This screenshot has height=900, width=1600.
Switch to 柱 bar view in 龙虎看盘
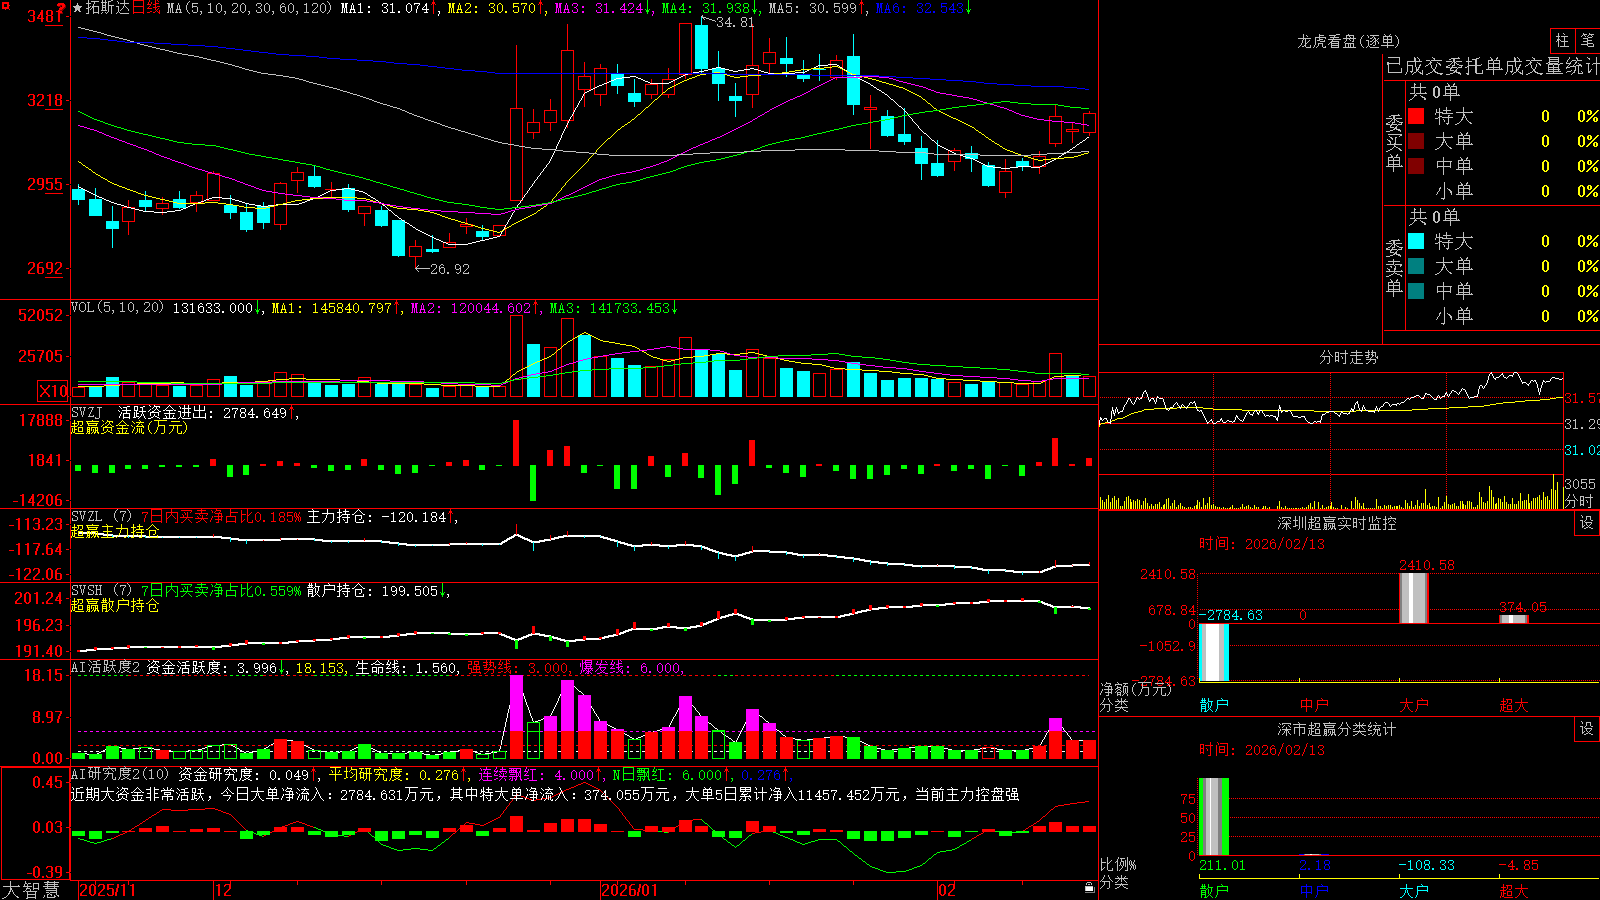(1562, 40)
